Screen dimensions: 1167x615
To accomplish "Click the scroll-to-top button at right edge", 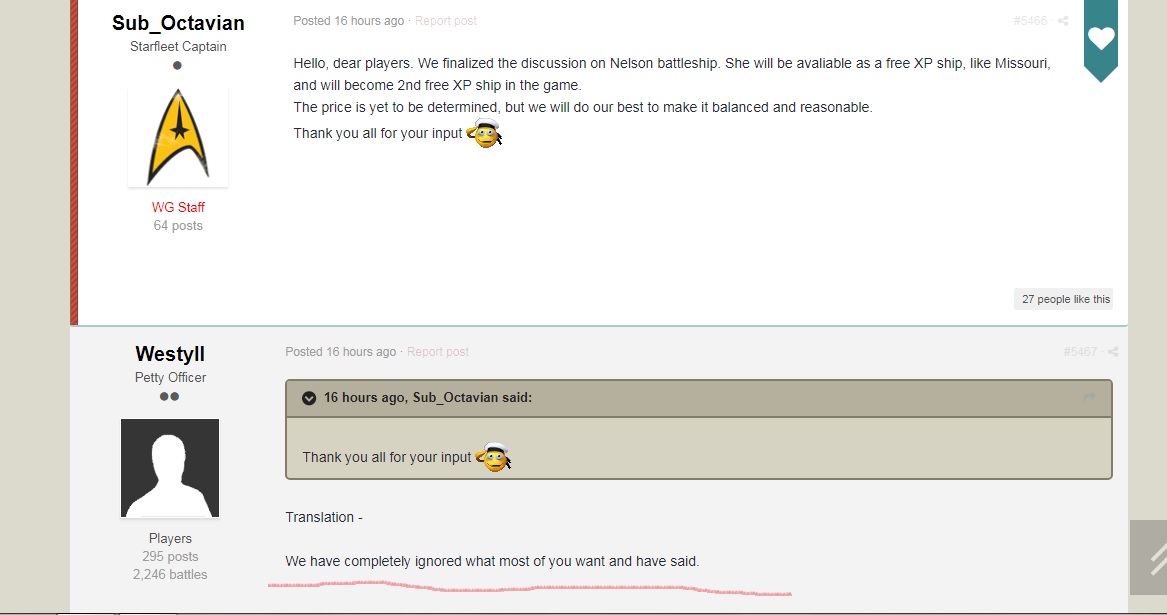I will pyautogui.click(x=1148, y=557).
